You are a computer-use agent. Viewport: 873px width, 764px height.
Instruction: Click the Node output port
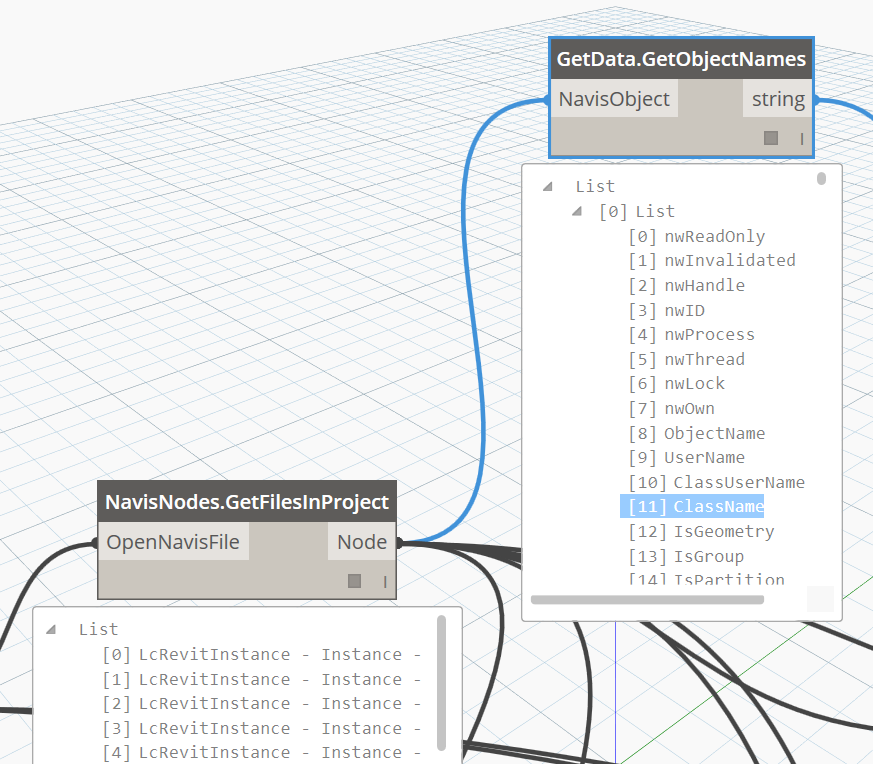[x=361, y=542]
